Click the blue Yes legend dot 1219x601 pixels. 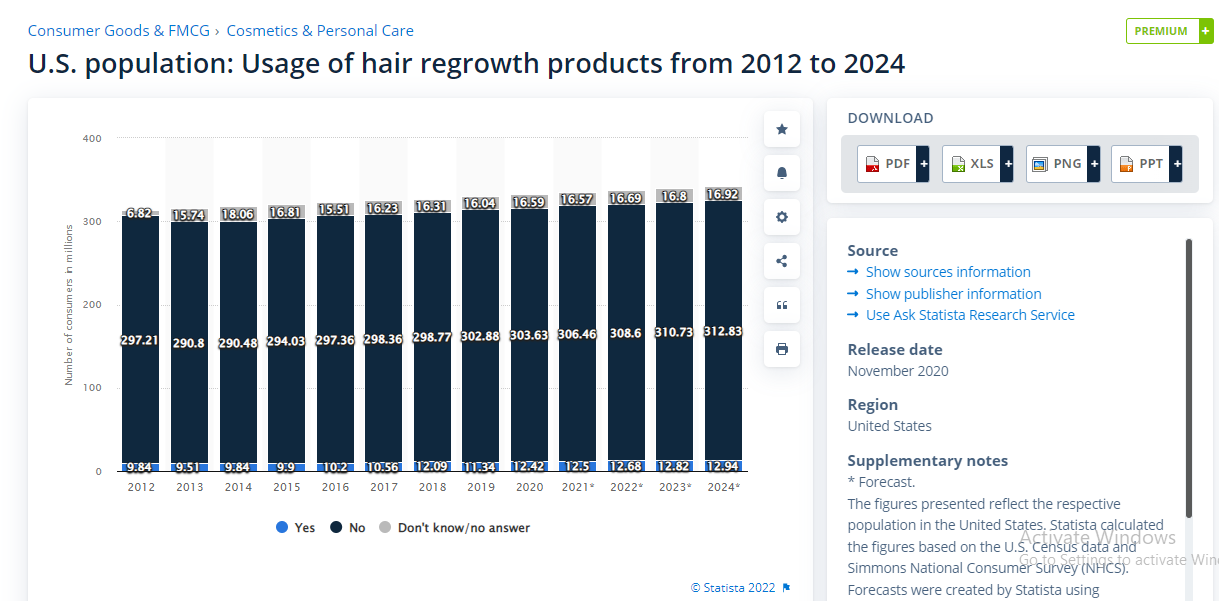coord(282,527)
